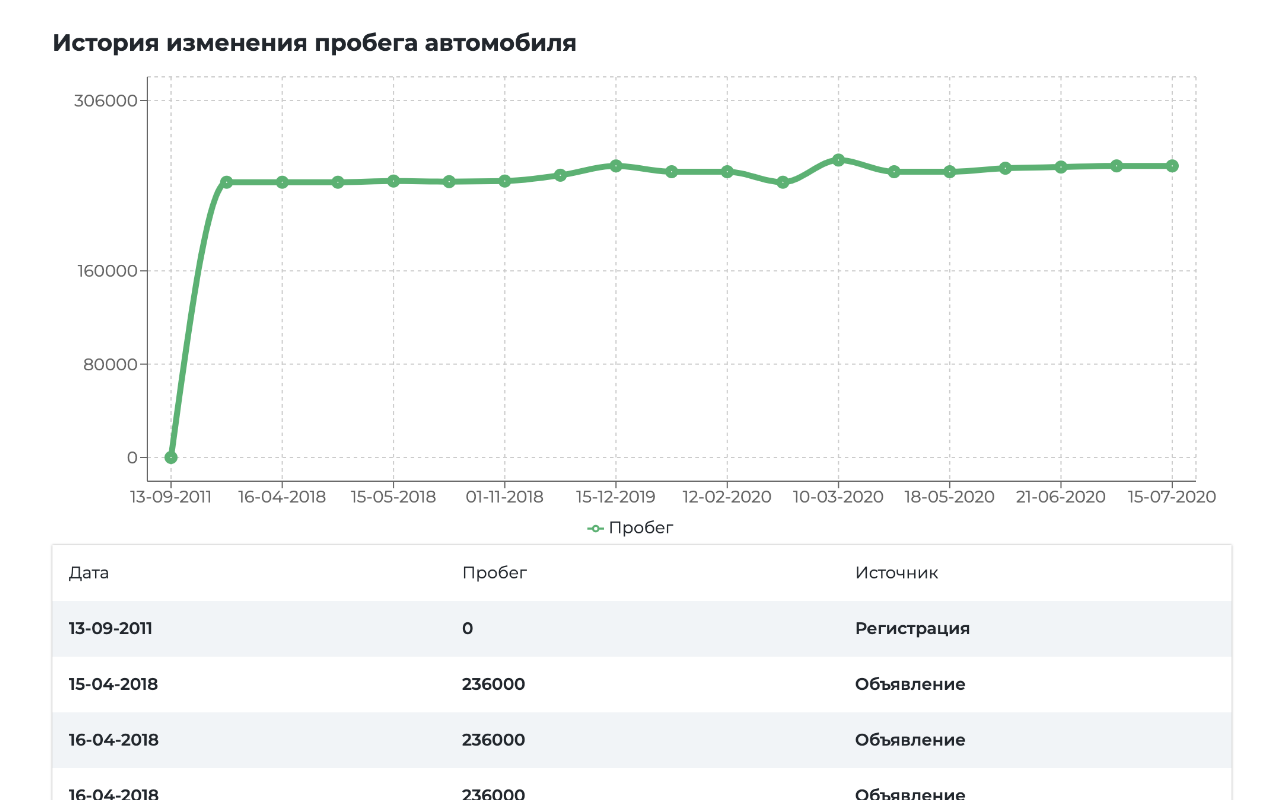Click the data point above 15-12-2019
The image size is (1280, 800).
(x=616, y=166)
